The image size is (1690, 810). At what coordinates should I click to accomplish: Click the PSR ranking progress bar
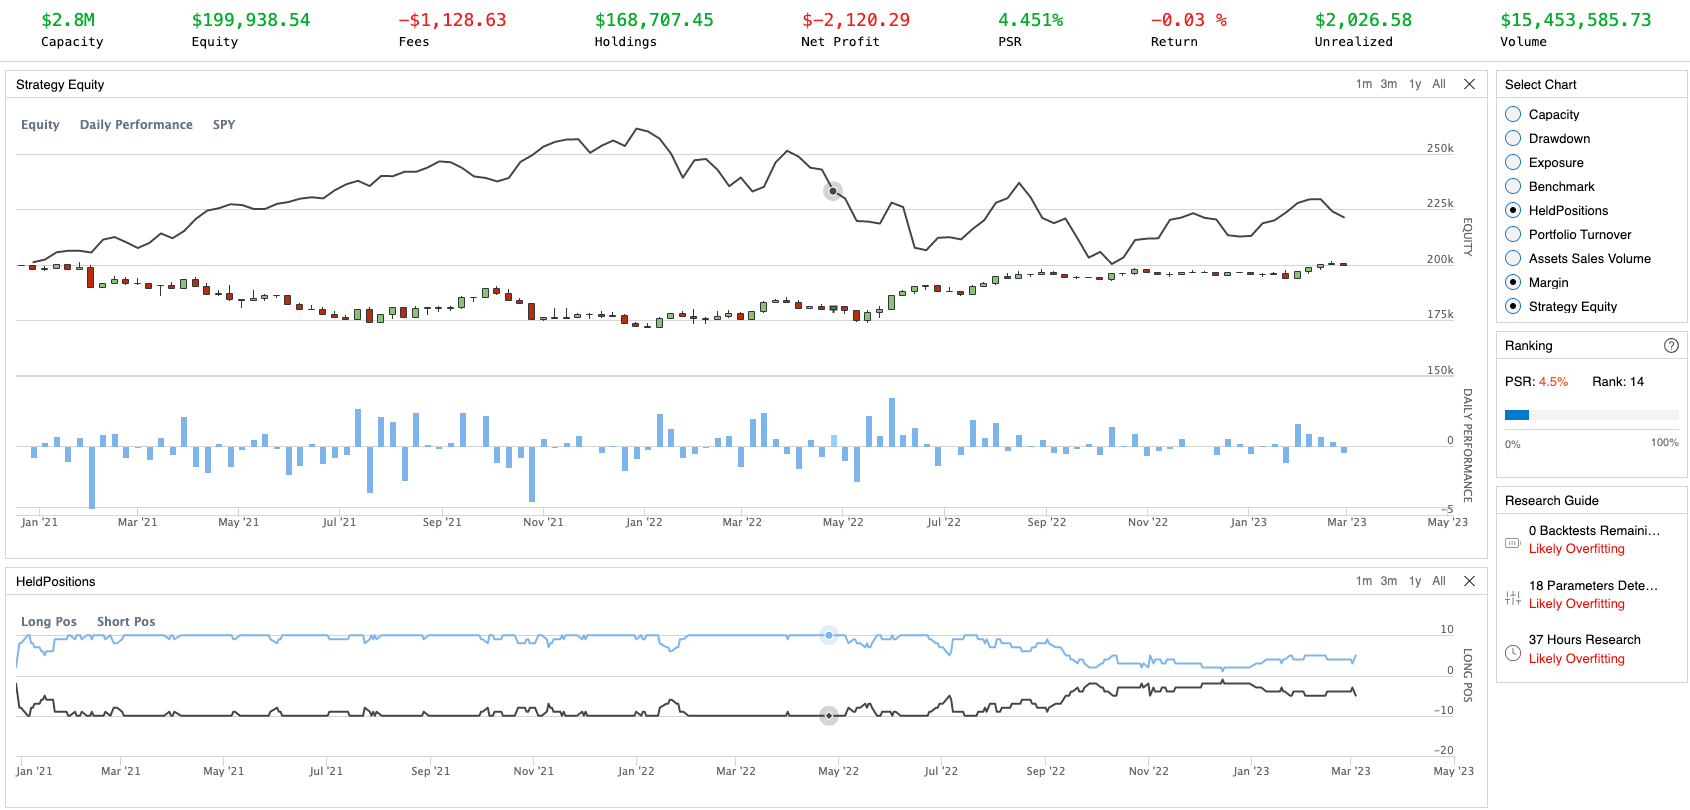(x=1591, y=415)
